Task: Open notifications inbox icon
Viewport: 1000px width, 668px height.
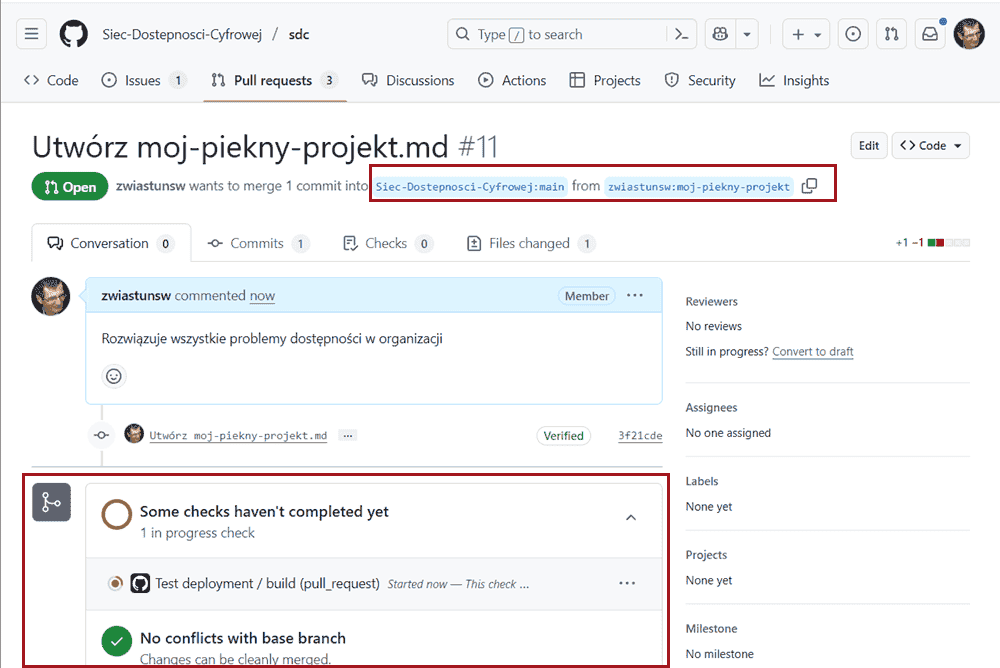Action: [x=930, y=34]
